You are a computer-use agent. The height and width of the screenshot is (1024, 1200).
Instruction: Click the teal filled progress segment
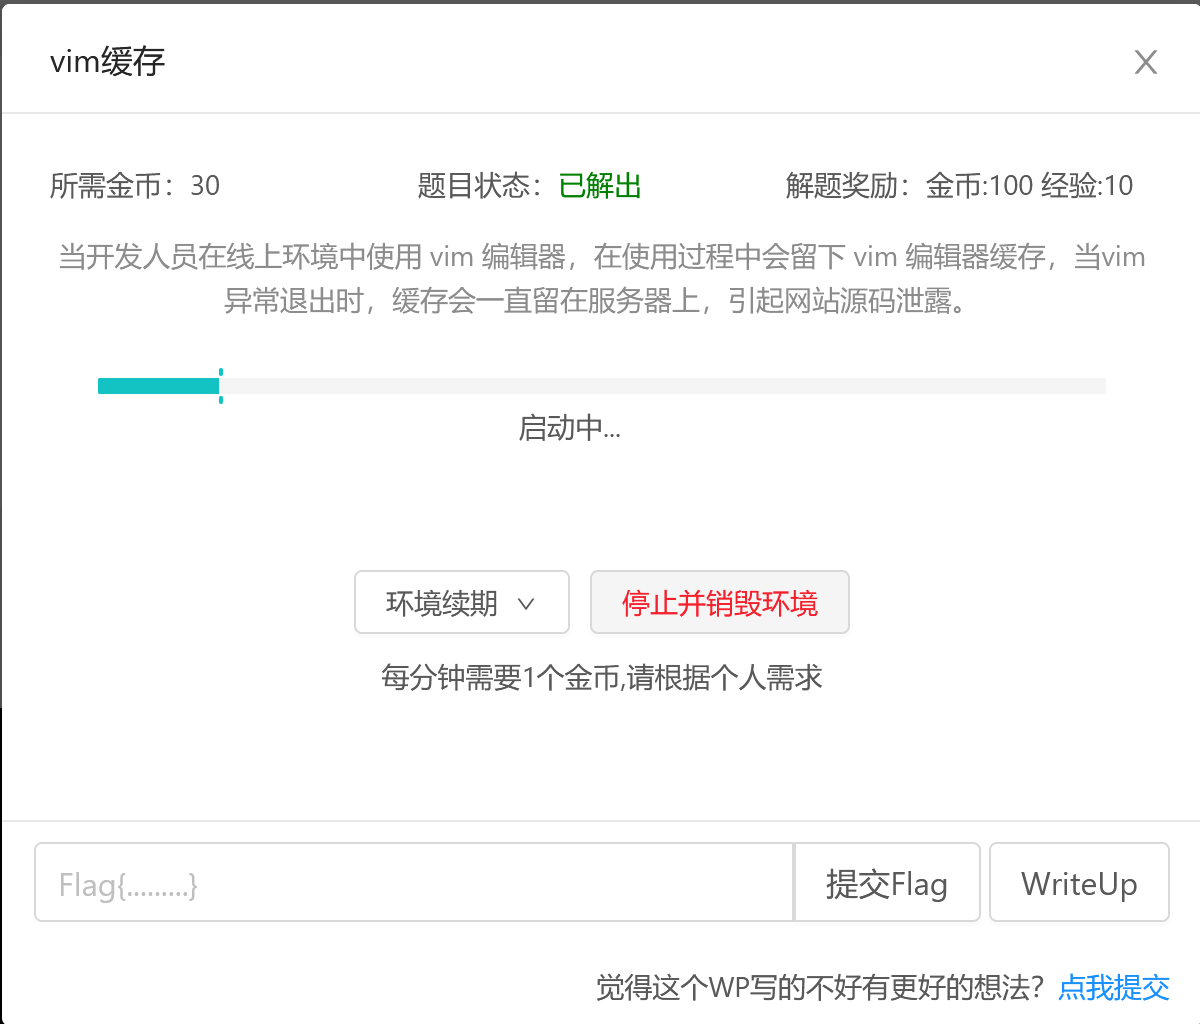(x=158, y=384)
